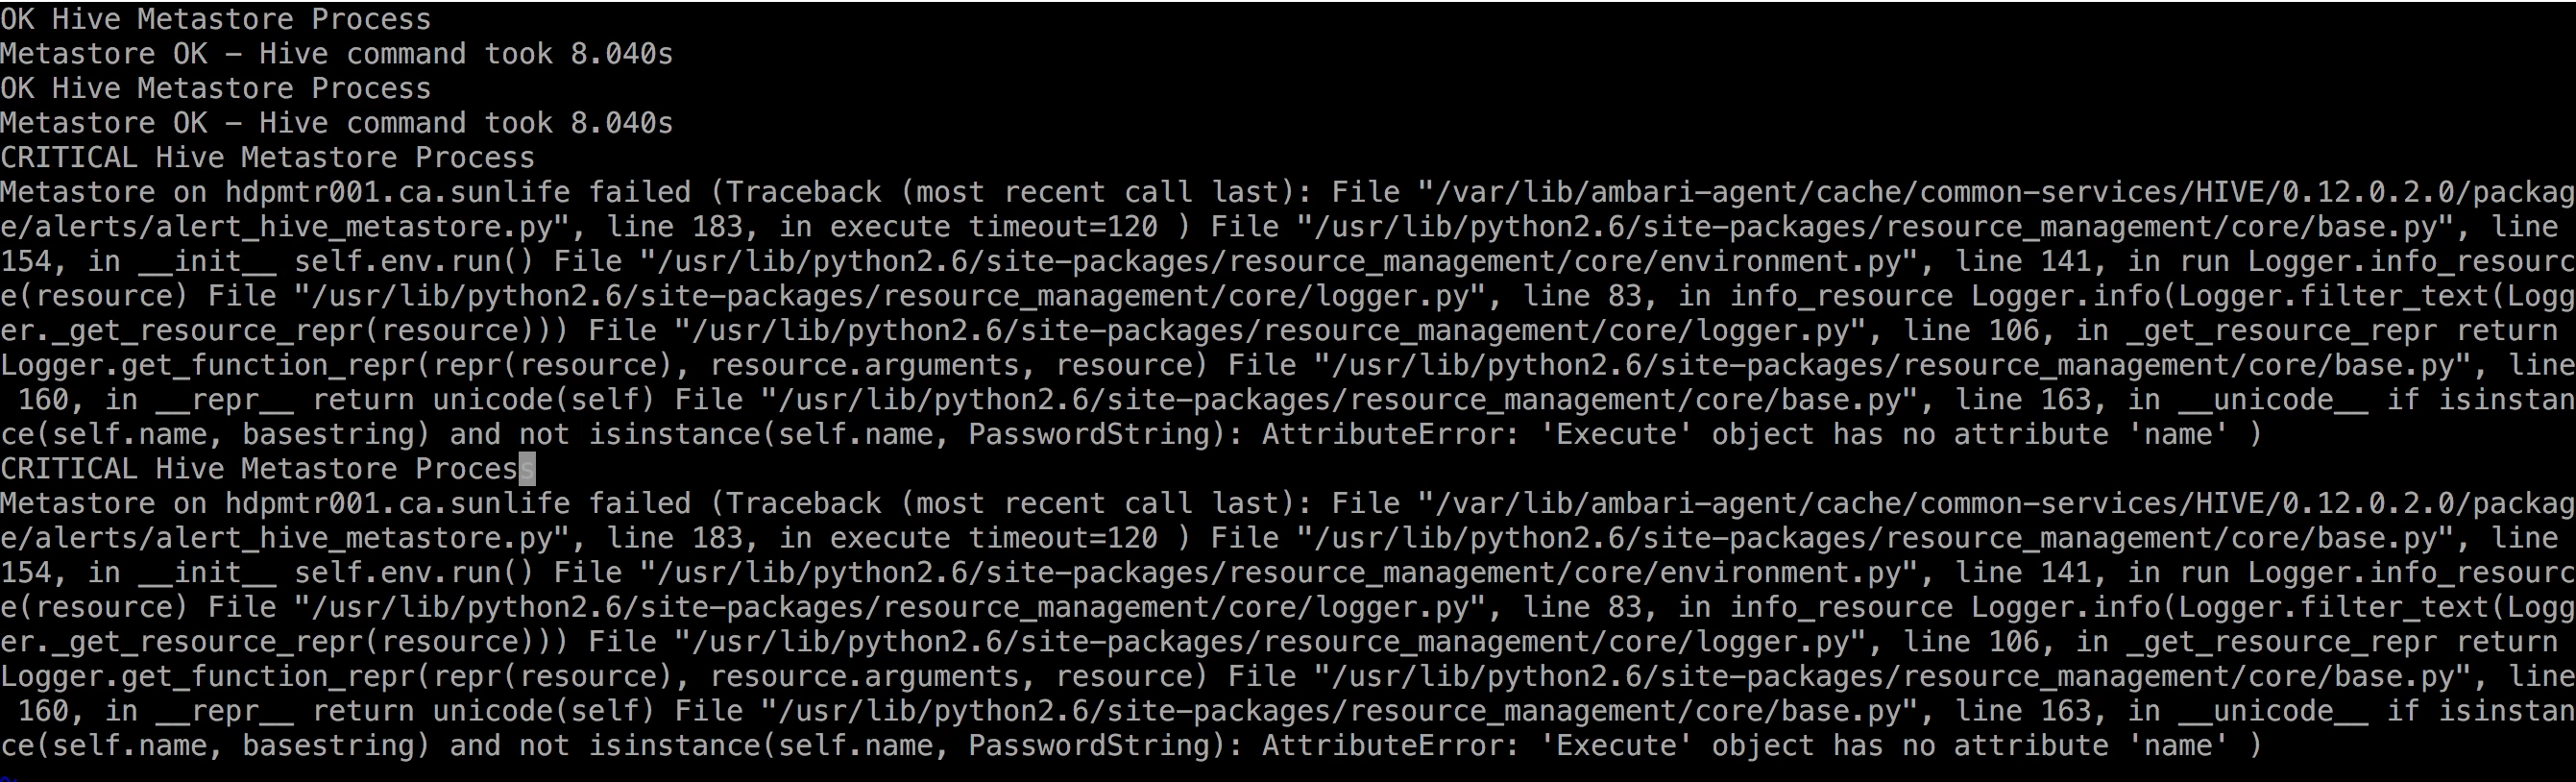Click '8.040s' in the first Metastore OK line

pos(622,54)
